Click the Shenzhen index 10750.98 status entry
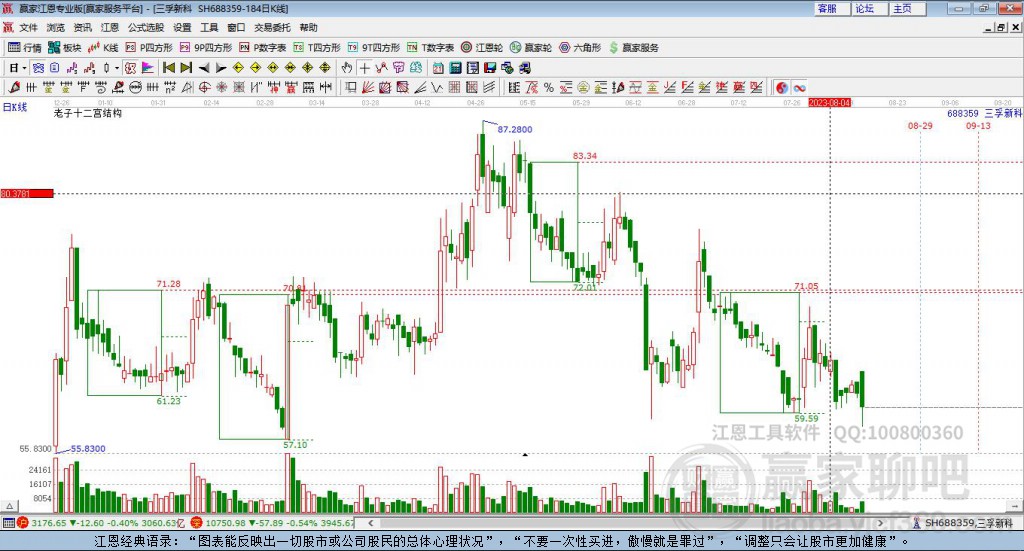The image size is (1024, 551). pyautogui.click(x=273, y=523)
